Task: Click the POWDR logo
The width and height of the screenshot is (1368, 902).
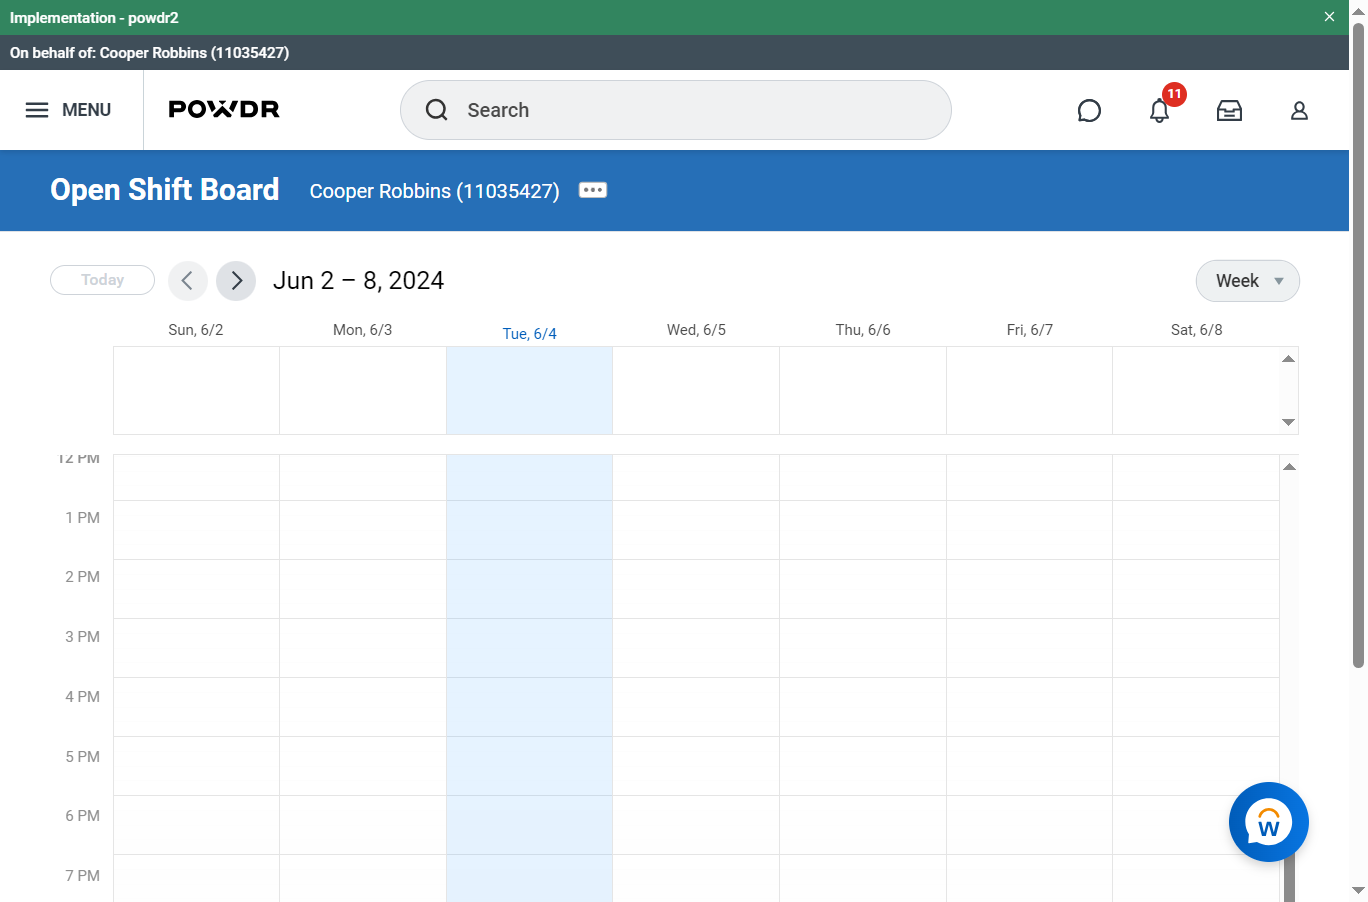Action: (x=224, y=109)
